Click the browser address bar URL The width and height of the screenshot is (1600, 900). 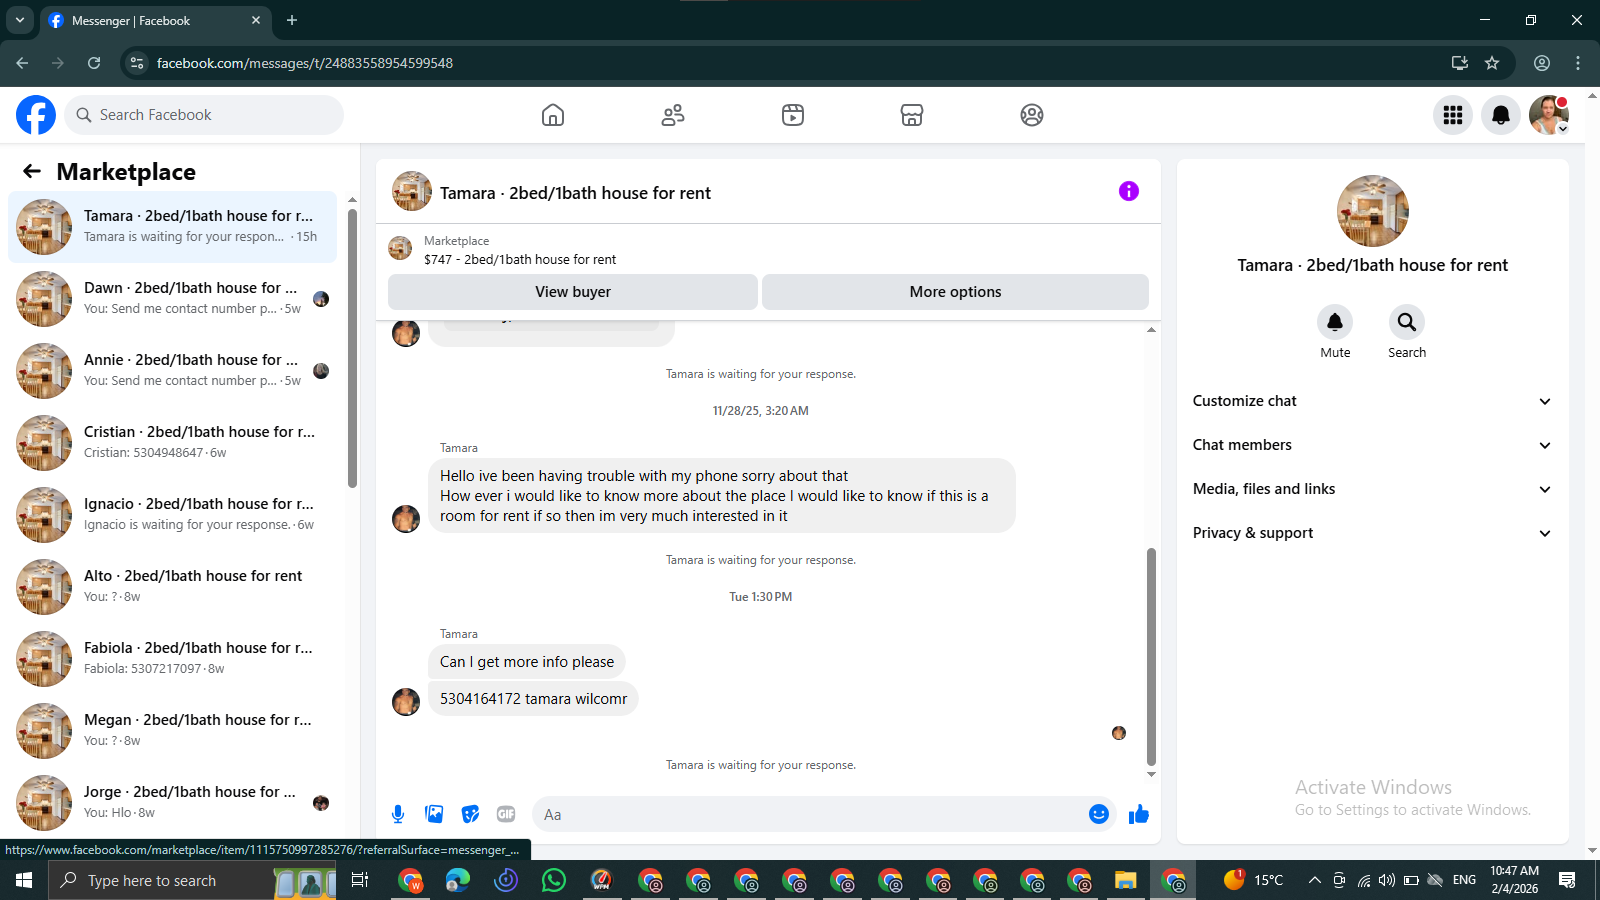tap(305, 63)
